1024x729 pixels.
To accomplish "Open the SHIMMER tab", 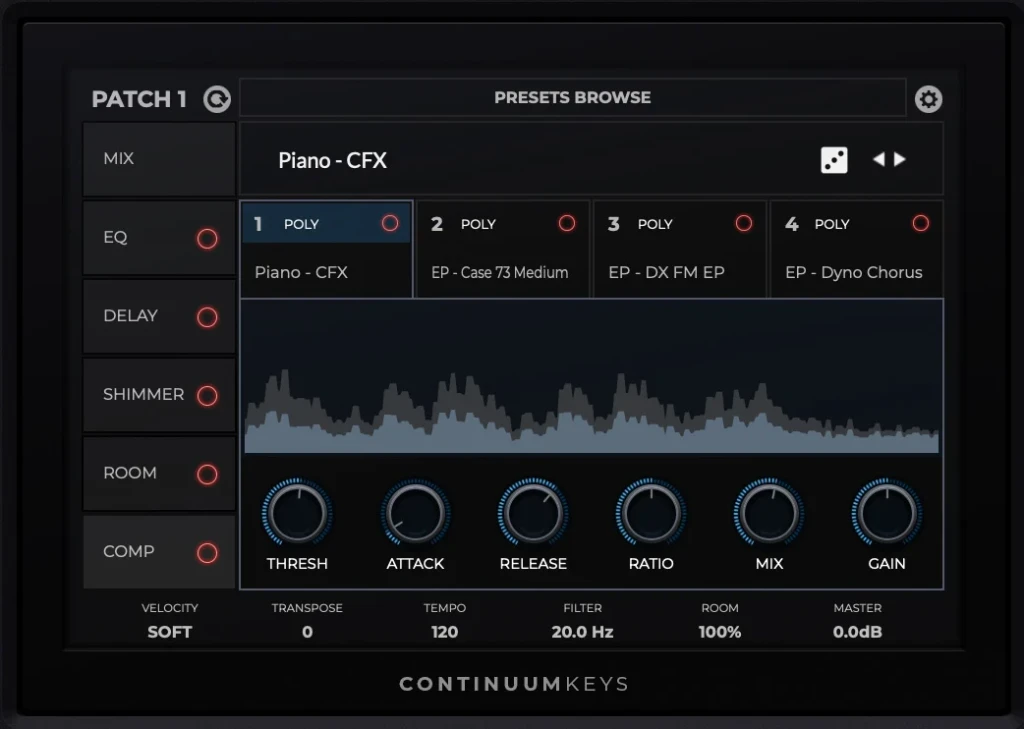I will 159,395.
